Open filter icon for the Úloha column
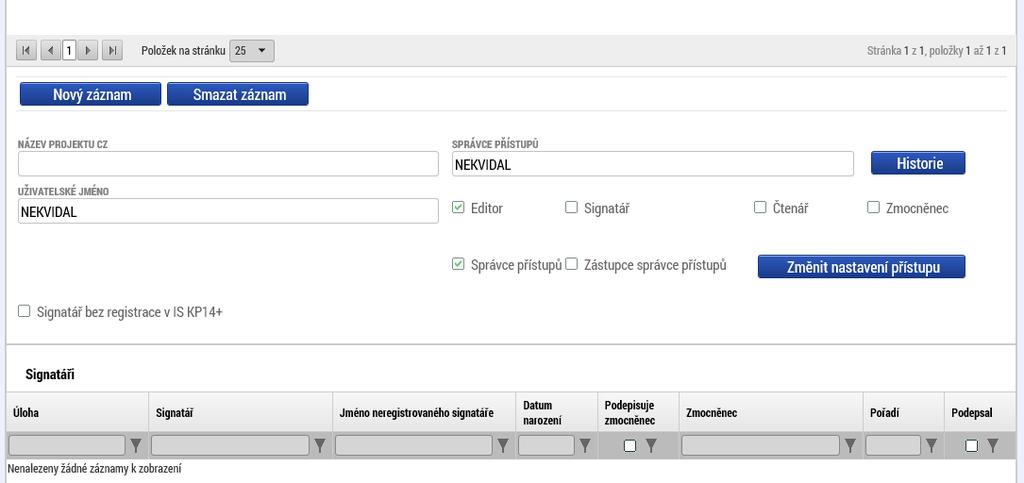This screenshot has width=1024, height=483. (x=136, y=446)
